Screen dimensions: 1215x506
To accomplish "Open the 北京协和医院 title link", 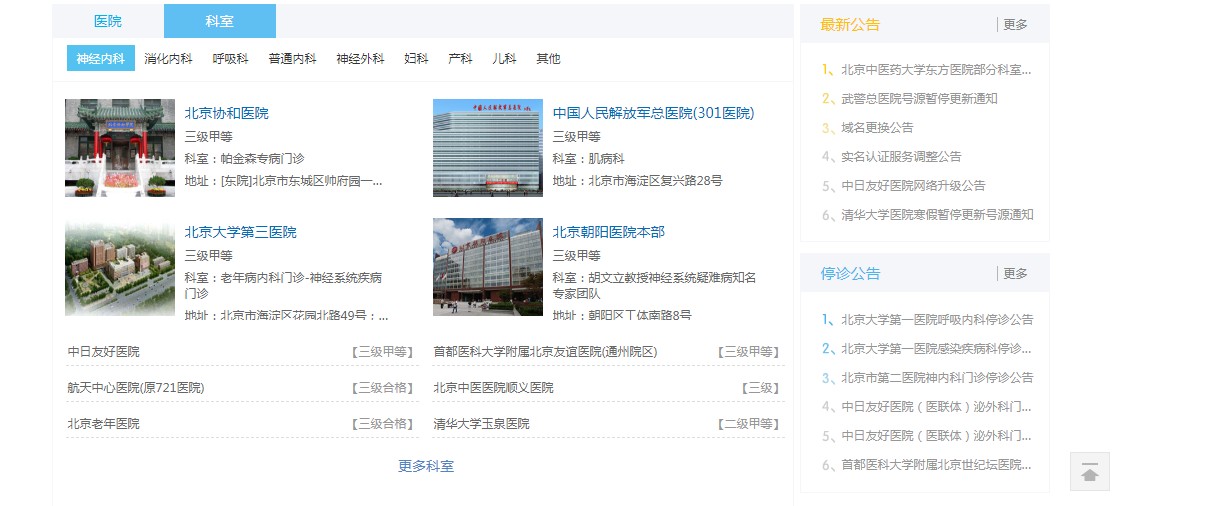I will (x=226, y=113).
